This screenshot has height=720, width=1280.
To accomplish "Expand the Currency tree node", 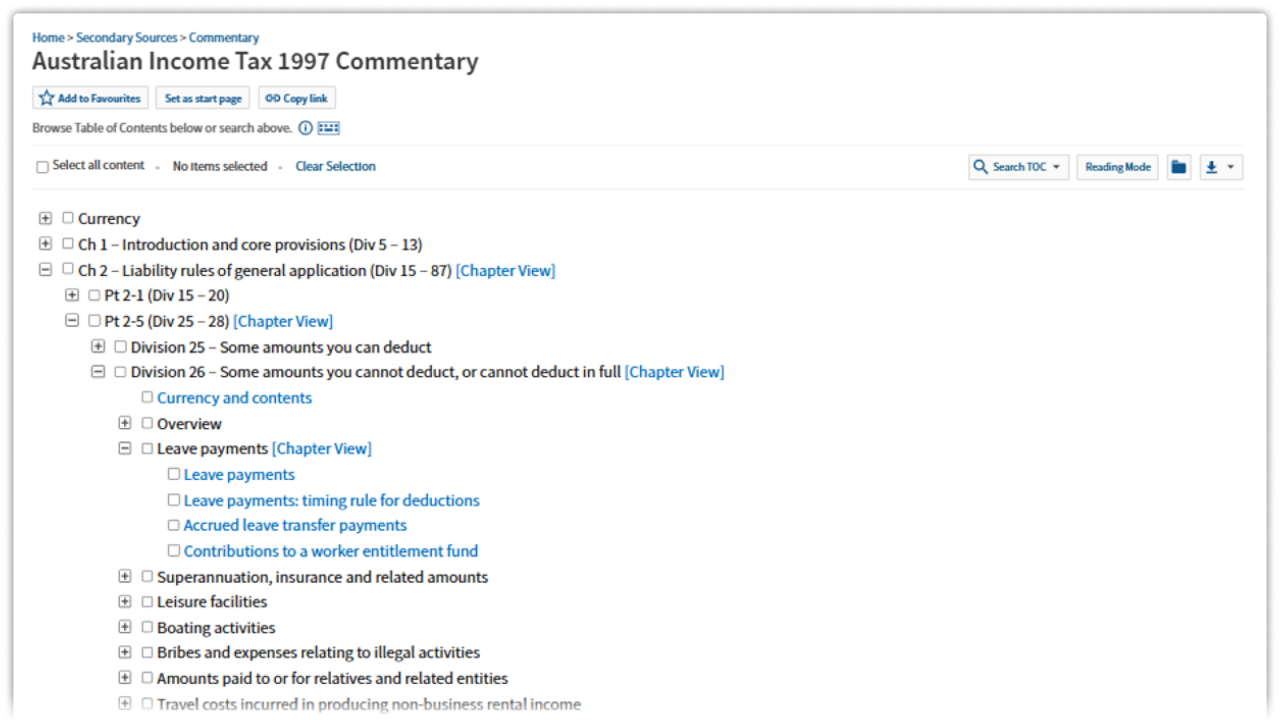I will 45,218.
